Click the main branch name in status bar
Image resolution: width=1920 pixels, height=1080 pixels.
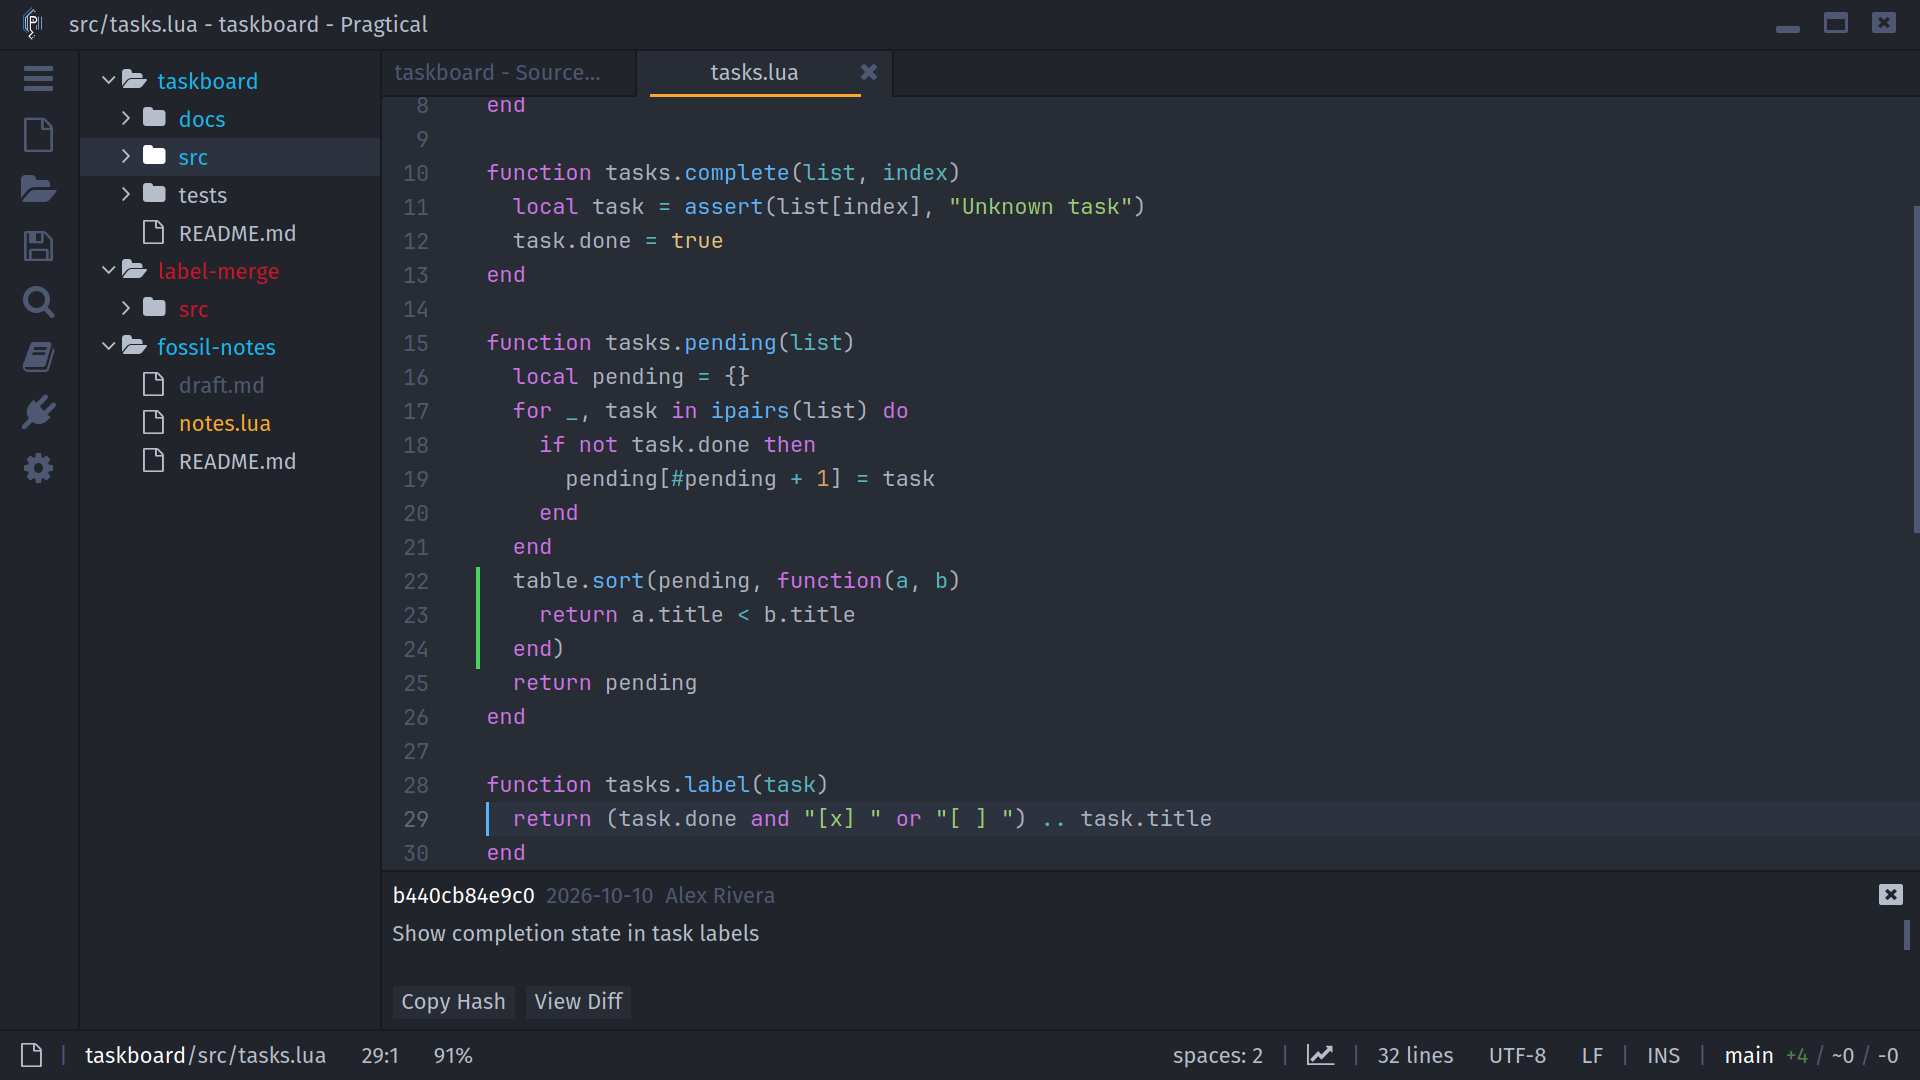[x=1748, y=1055]
